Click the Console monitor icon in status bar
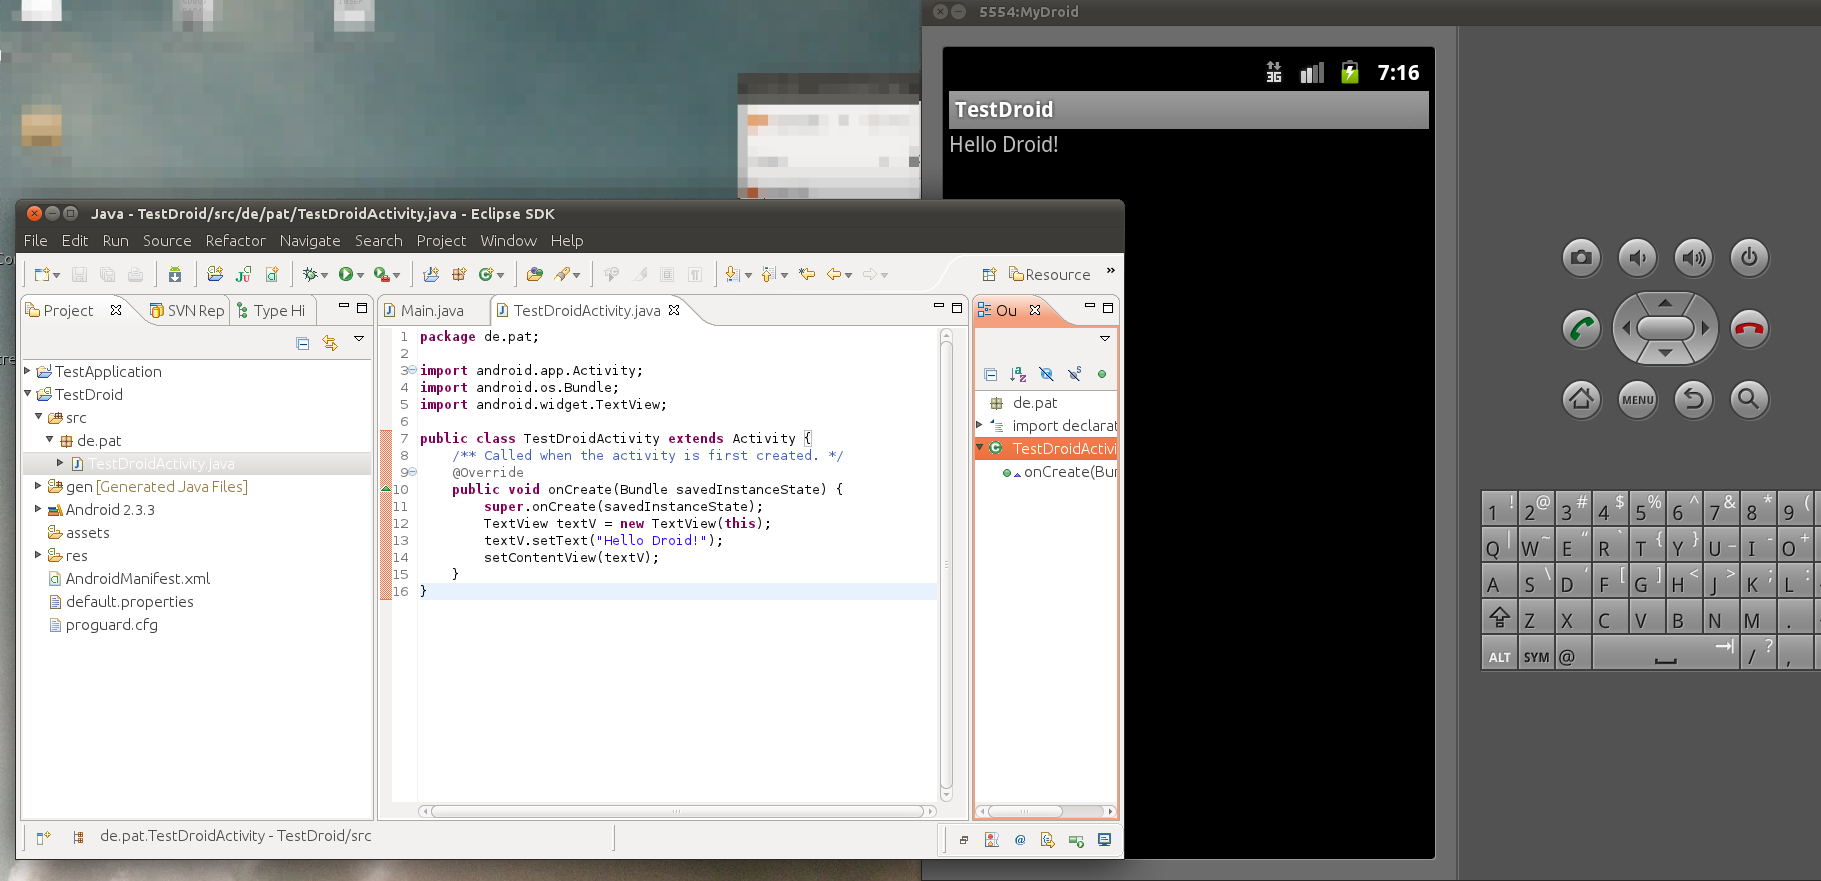The height and width of the screenshot is (881, 1821). coord(1104,840)
